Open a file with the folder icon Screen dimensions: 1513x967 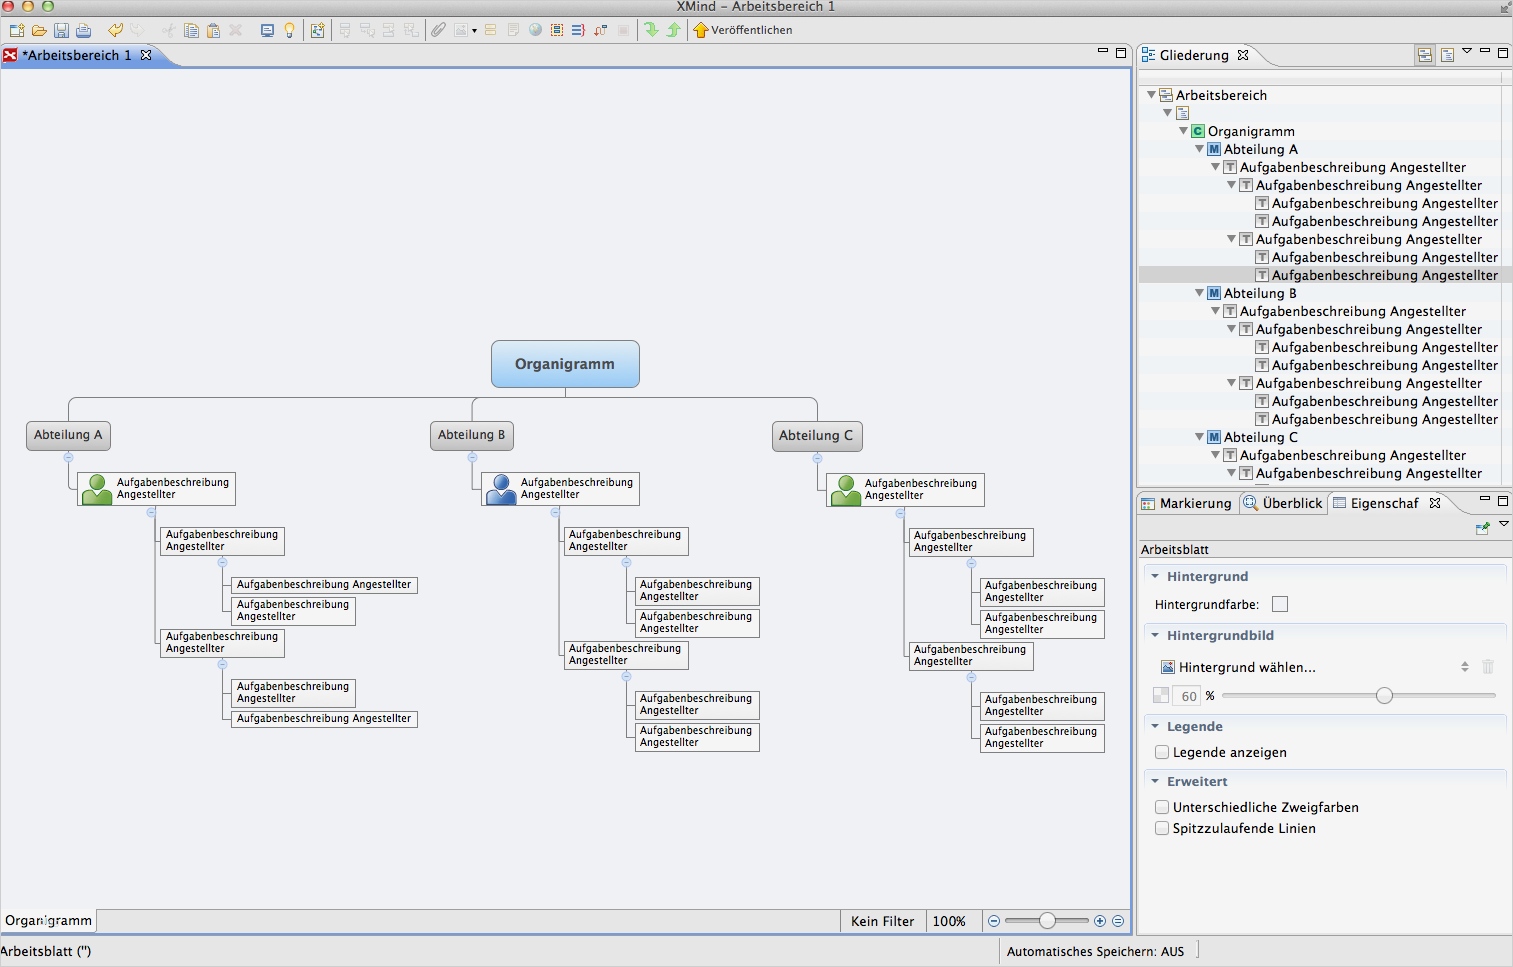point(39,30)
